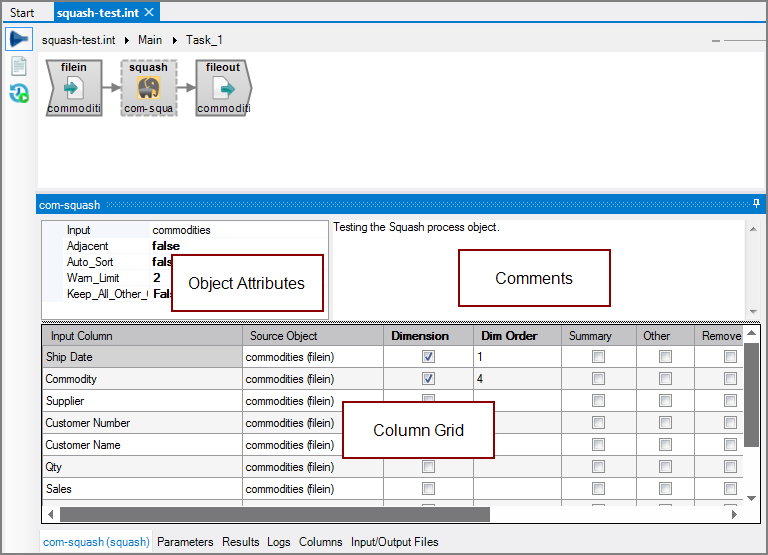Select the fileout node in canvas
The height and width of the screenshot is (555, 768).
point(223,87)
